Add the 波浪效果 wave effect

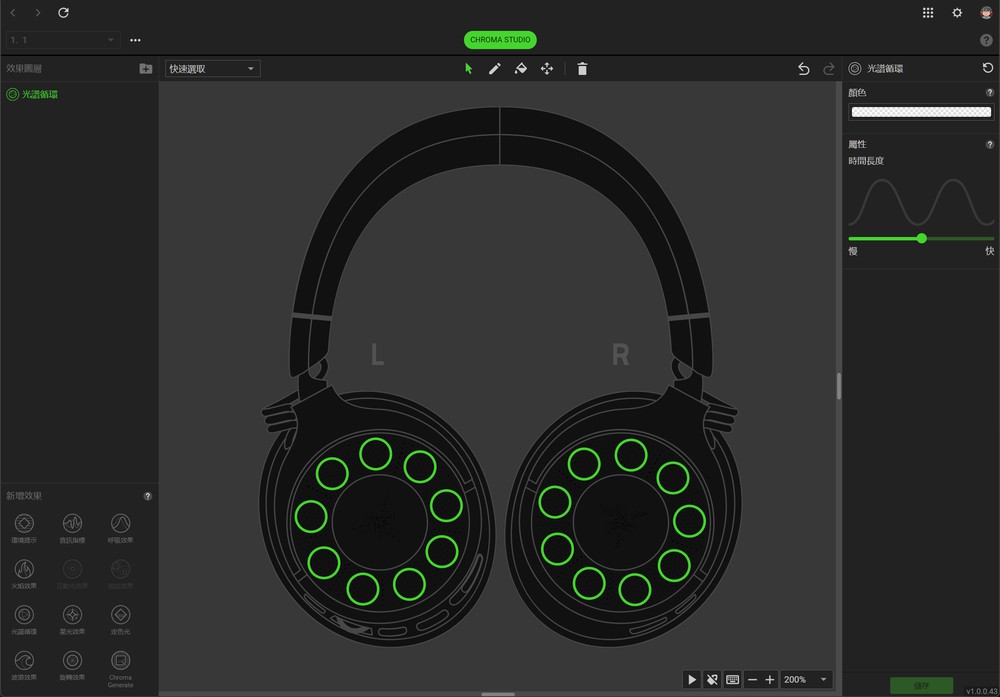pos(24,665)
